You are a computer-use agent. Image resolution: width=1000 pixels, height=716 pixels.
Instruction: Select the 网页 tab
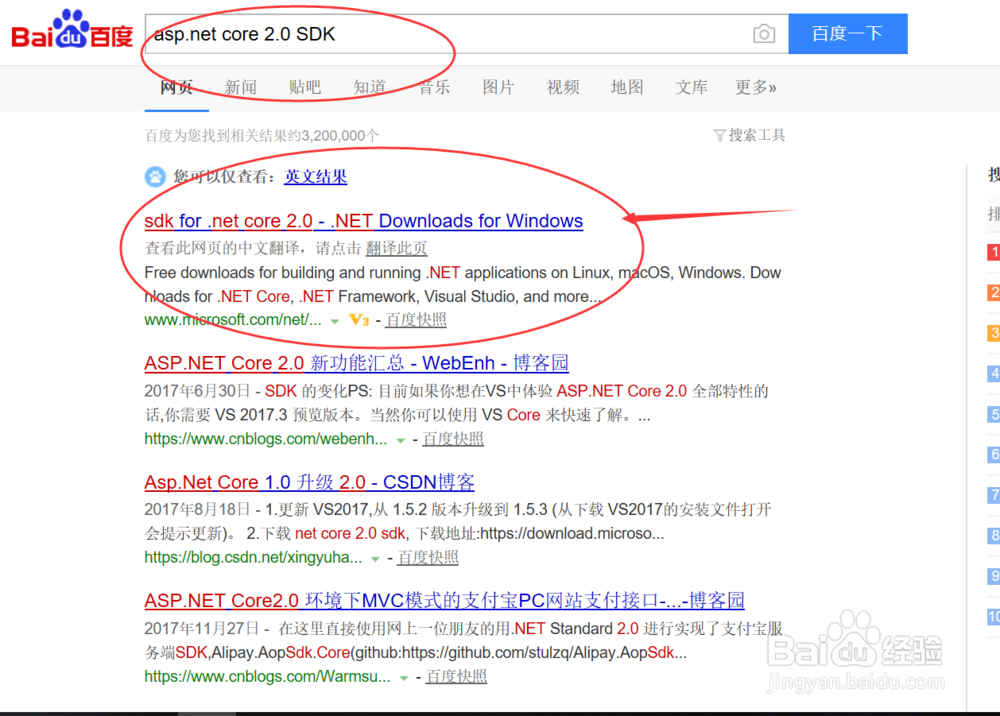[177, 87]
